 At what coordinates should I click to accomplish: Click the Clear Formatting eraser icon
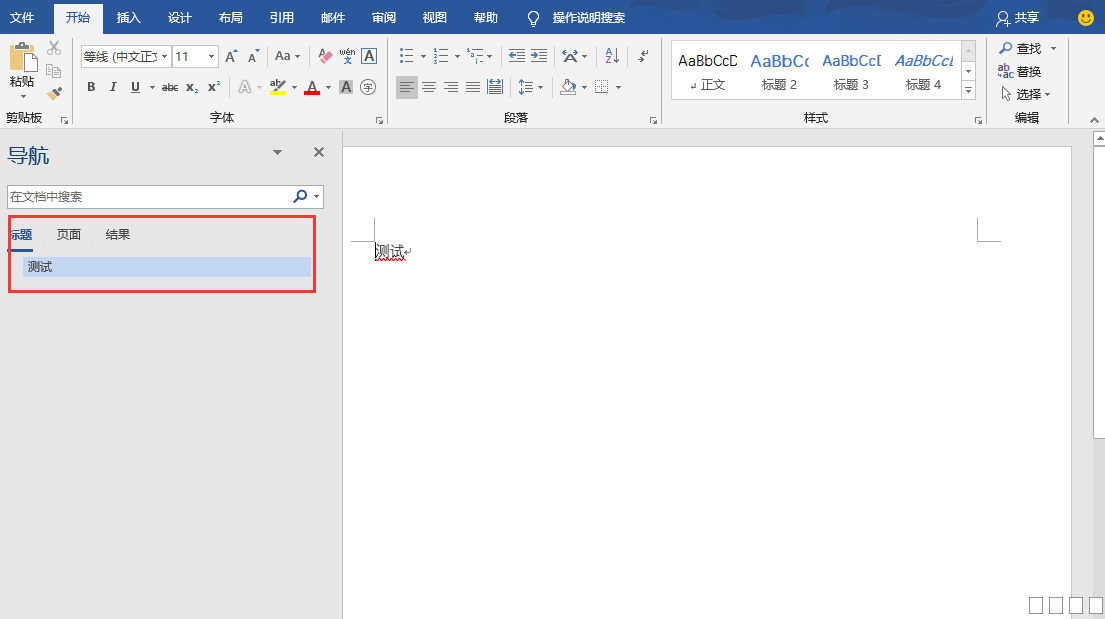pyautogui.click(x=325, y=56)
